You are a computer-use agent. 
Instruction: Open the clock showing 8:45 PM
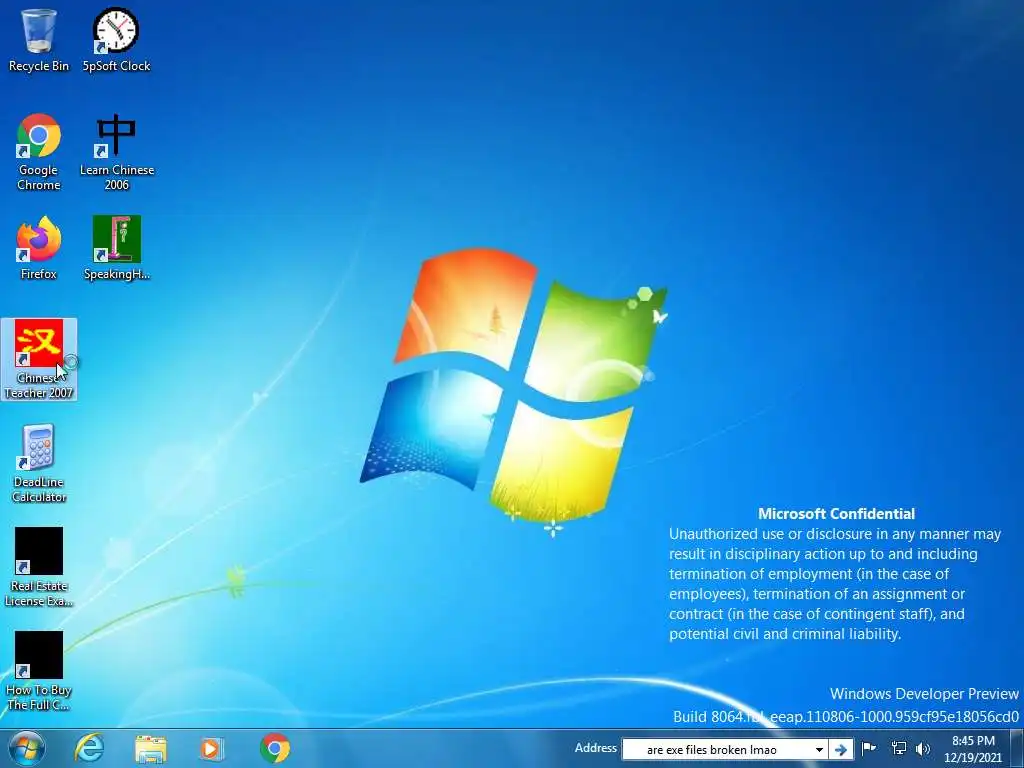[973, 748]
